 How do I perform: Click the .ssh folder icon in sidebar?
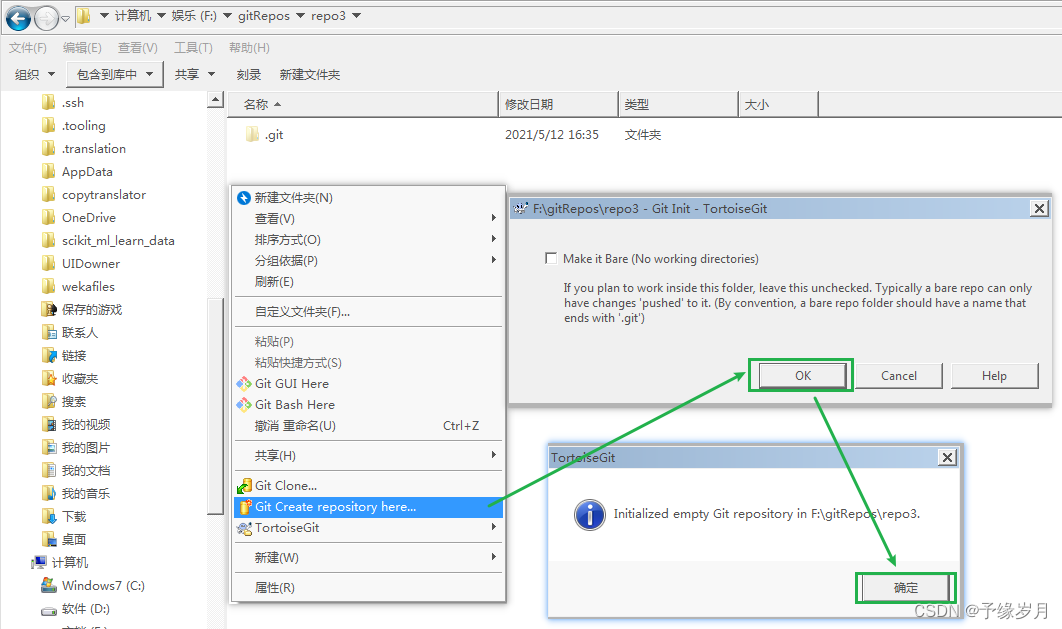49,102
